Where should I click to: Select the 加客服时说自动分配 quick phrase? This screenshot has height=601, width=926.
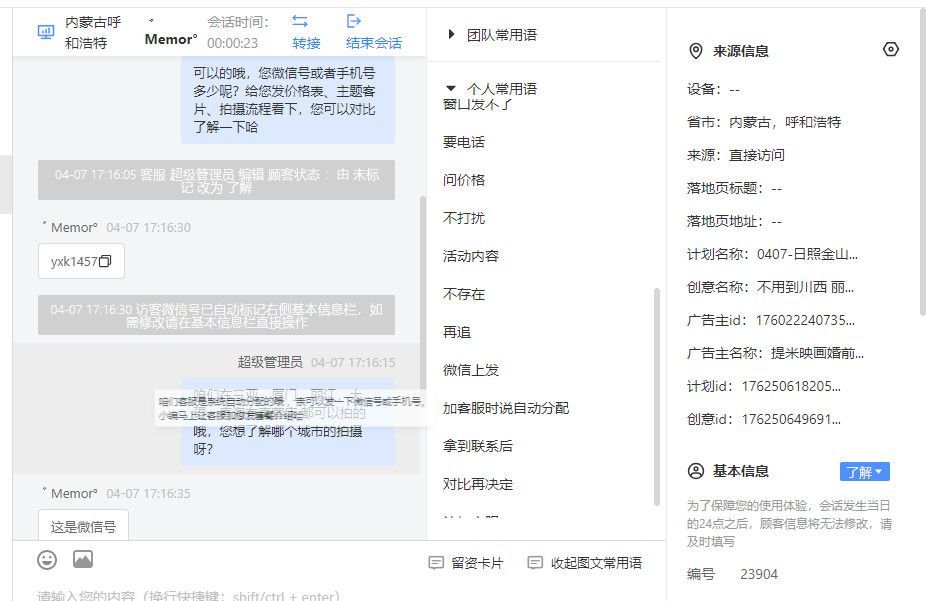tap(506, 408)
